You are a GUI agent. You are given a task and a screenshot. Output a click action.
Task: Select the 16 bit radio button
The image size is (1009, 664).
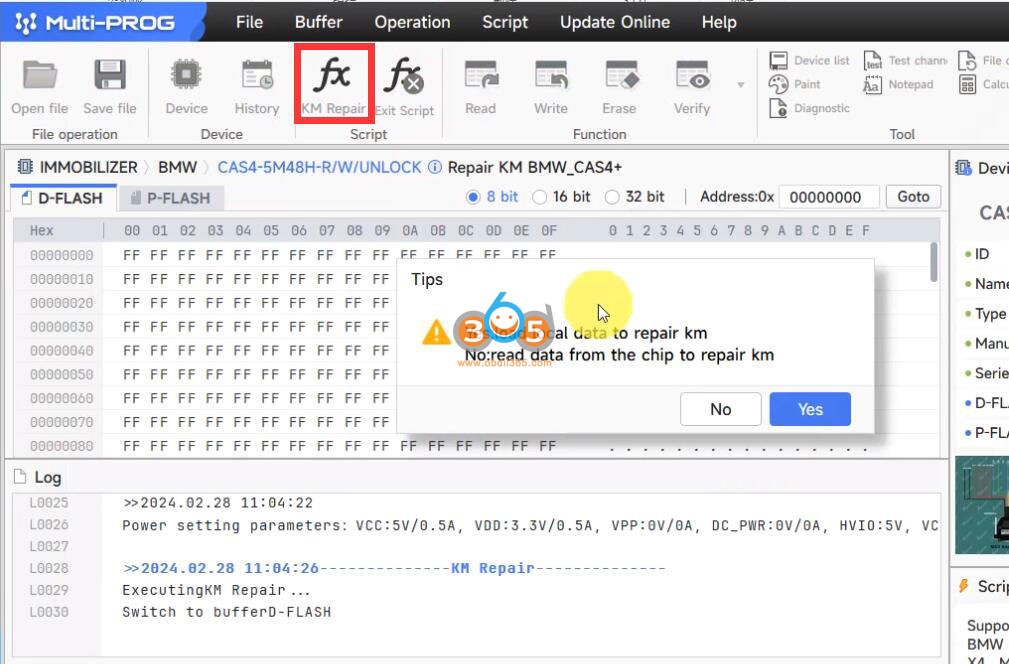pos(539,197)
